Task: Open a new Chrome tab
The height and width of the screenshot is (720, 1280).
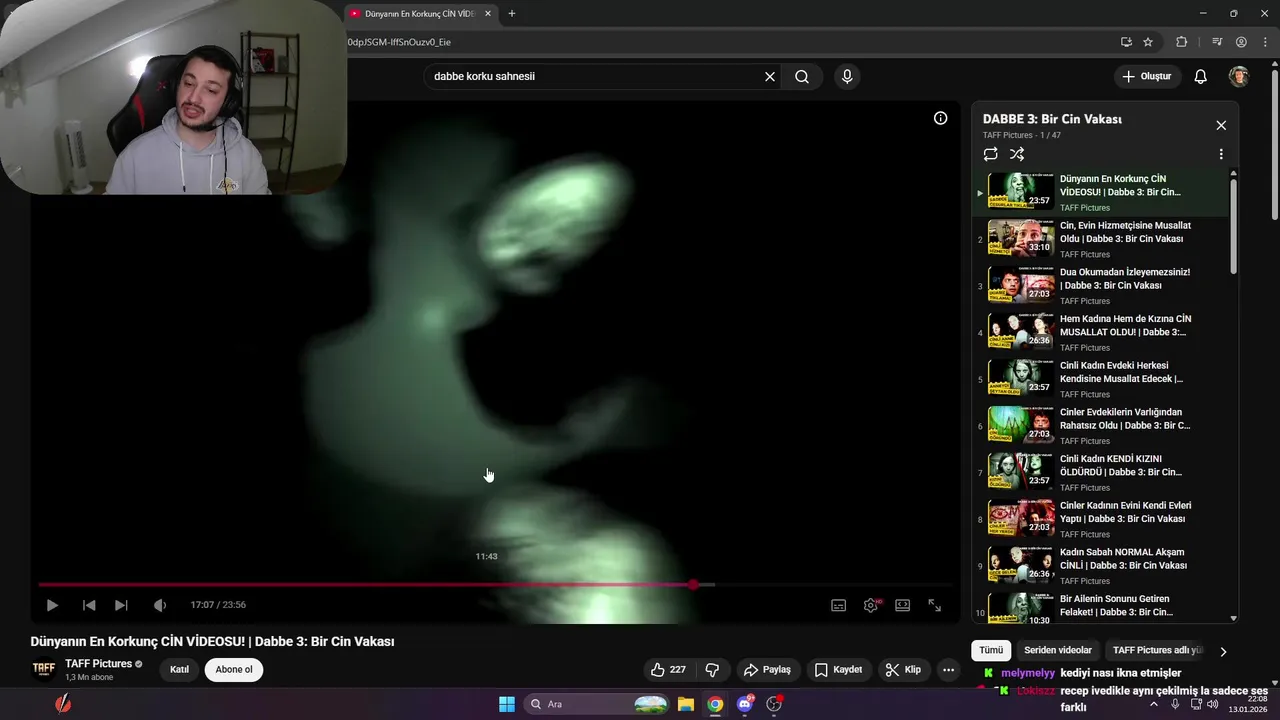Action: point(512,14)
